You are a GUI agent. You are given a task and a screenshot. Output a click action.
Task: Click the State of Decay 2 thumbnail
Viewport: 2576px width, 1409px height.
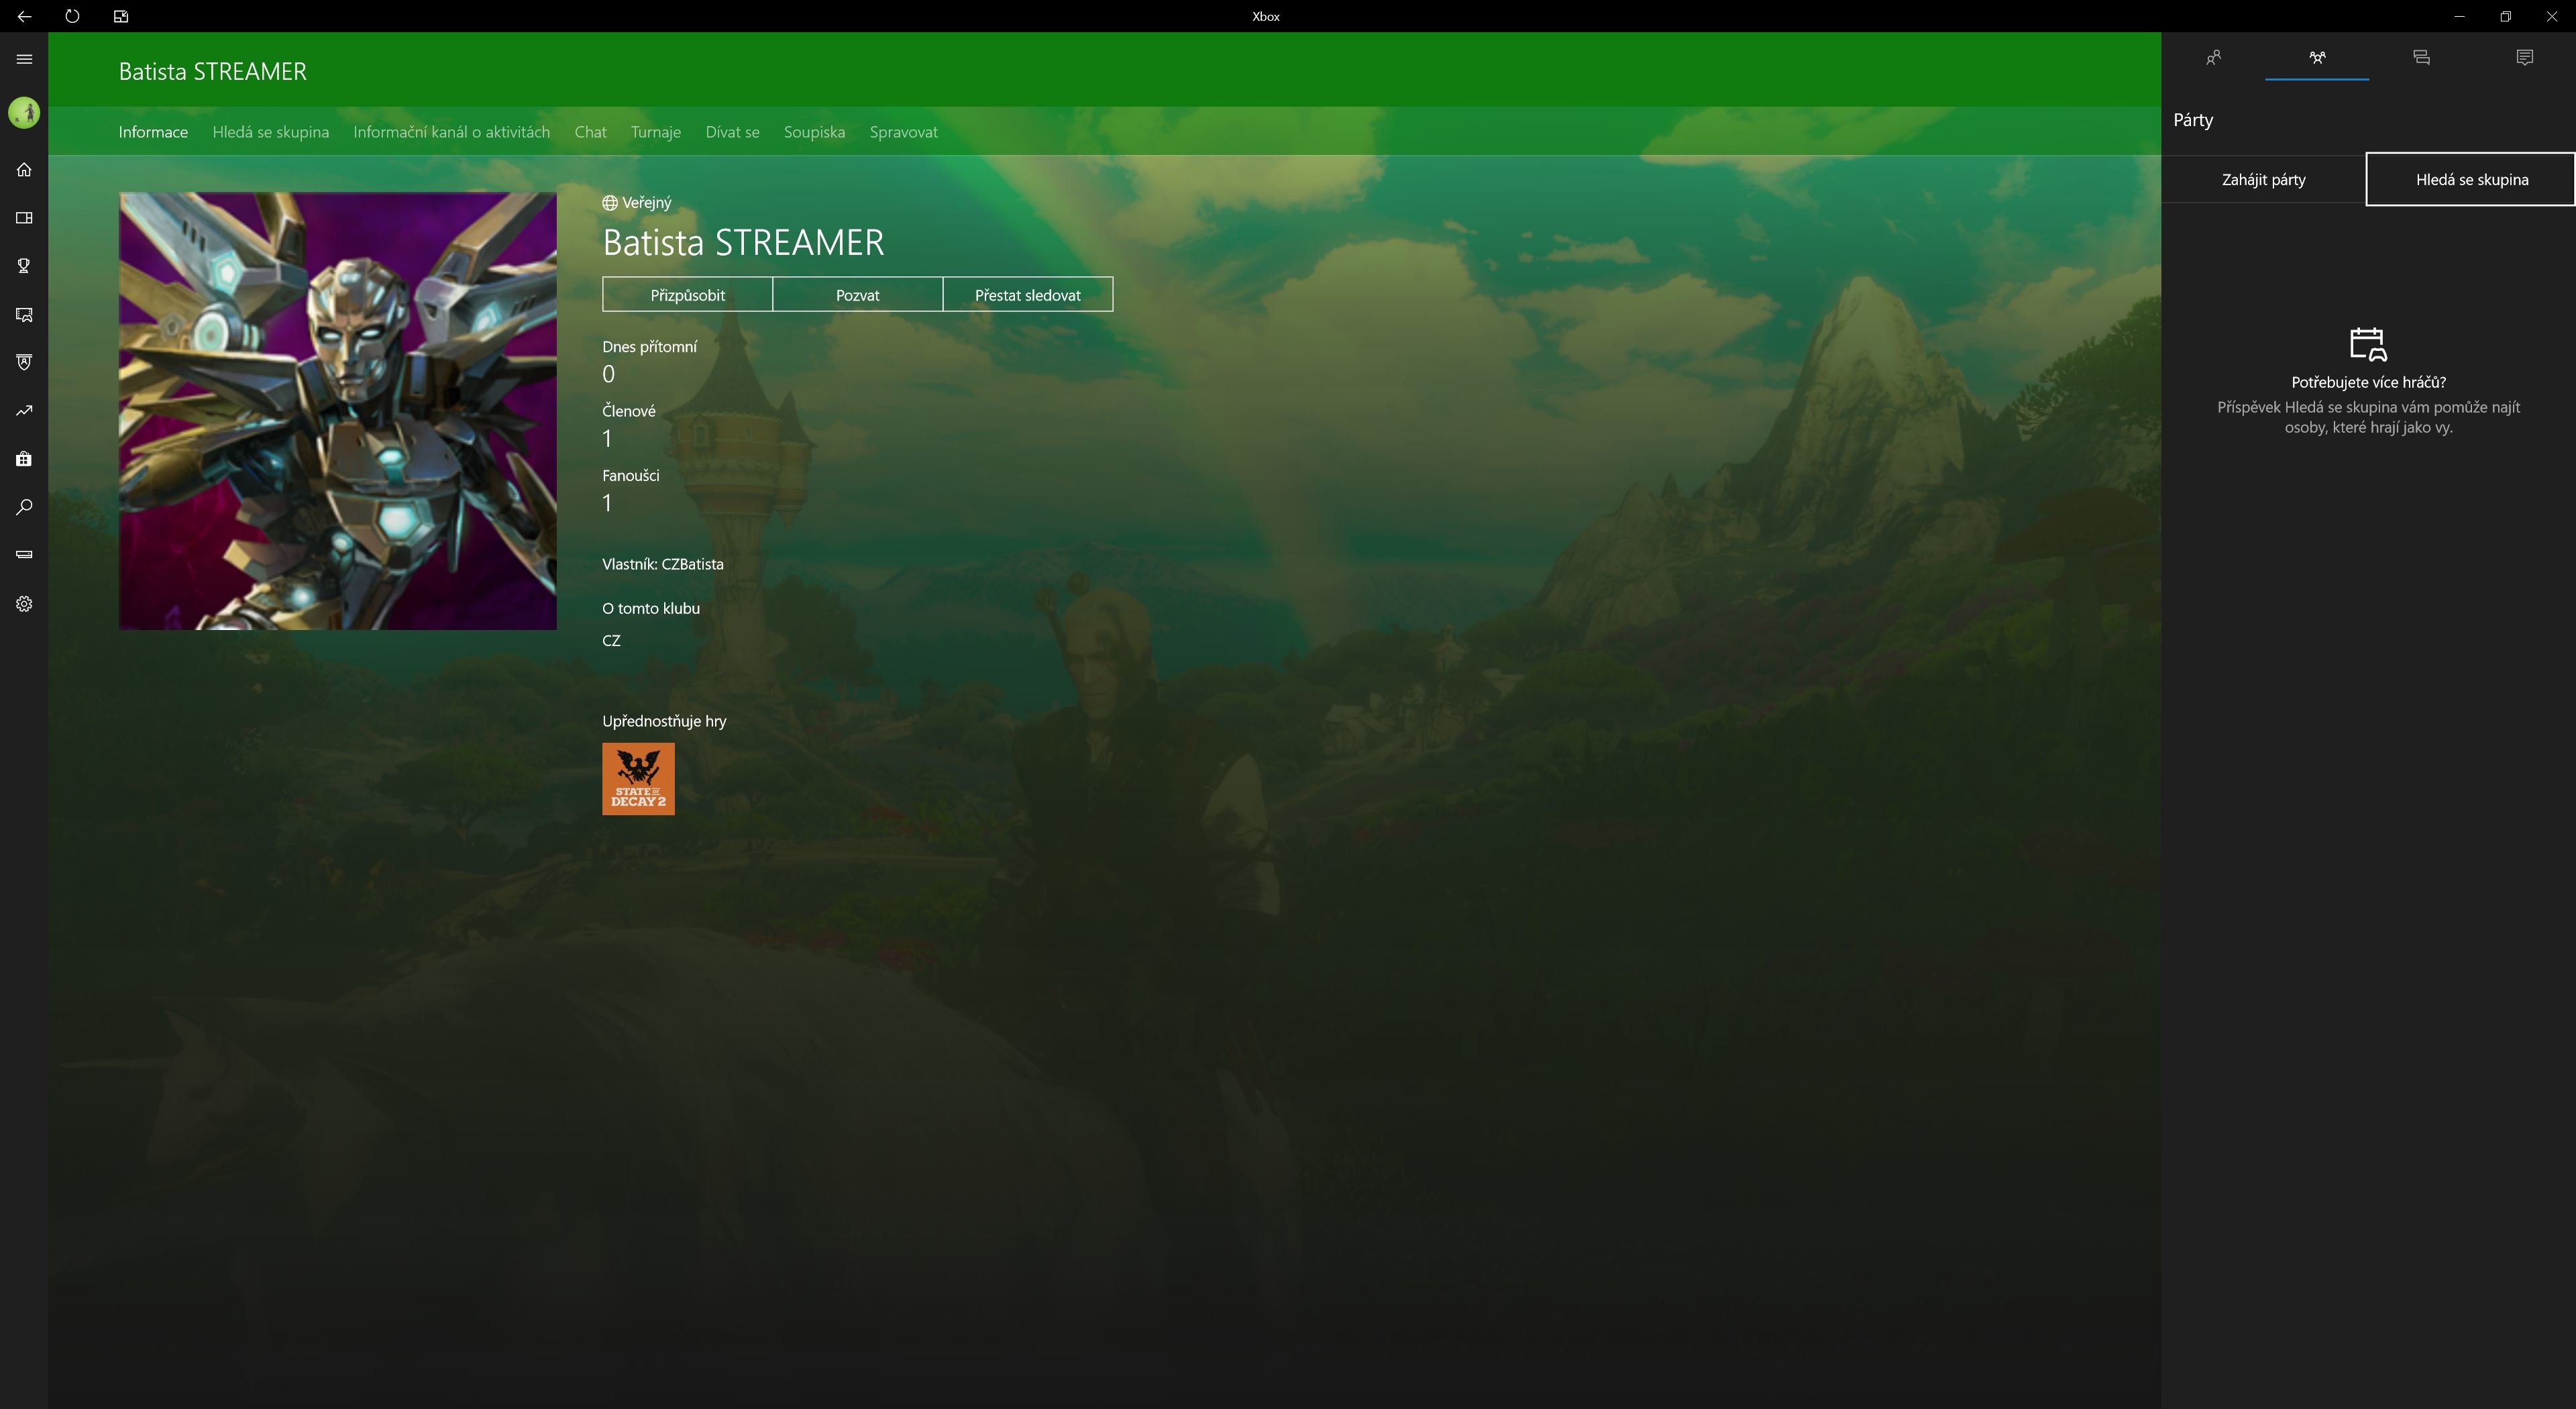click(x=638, y=779)
